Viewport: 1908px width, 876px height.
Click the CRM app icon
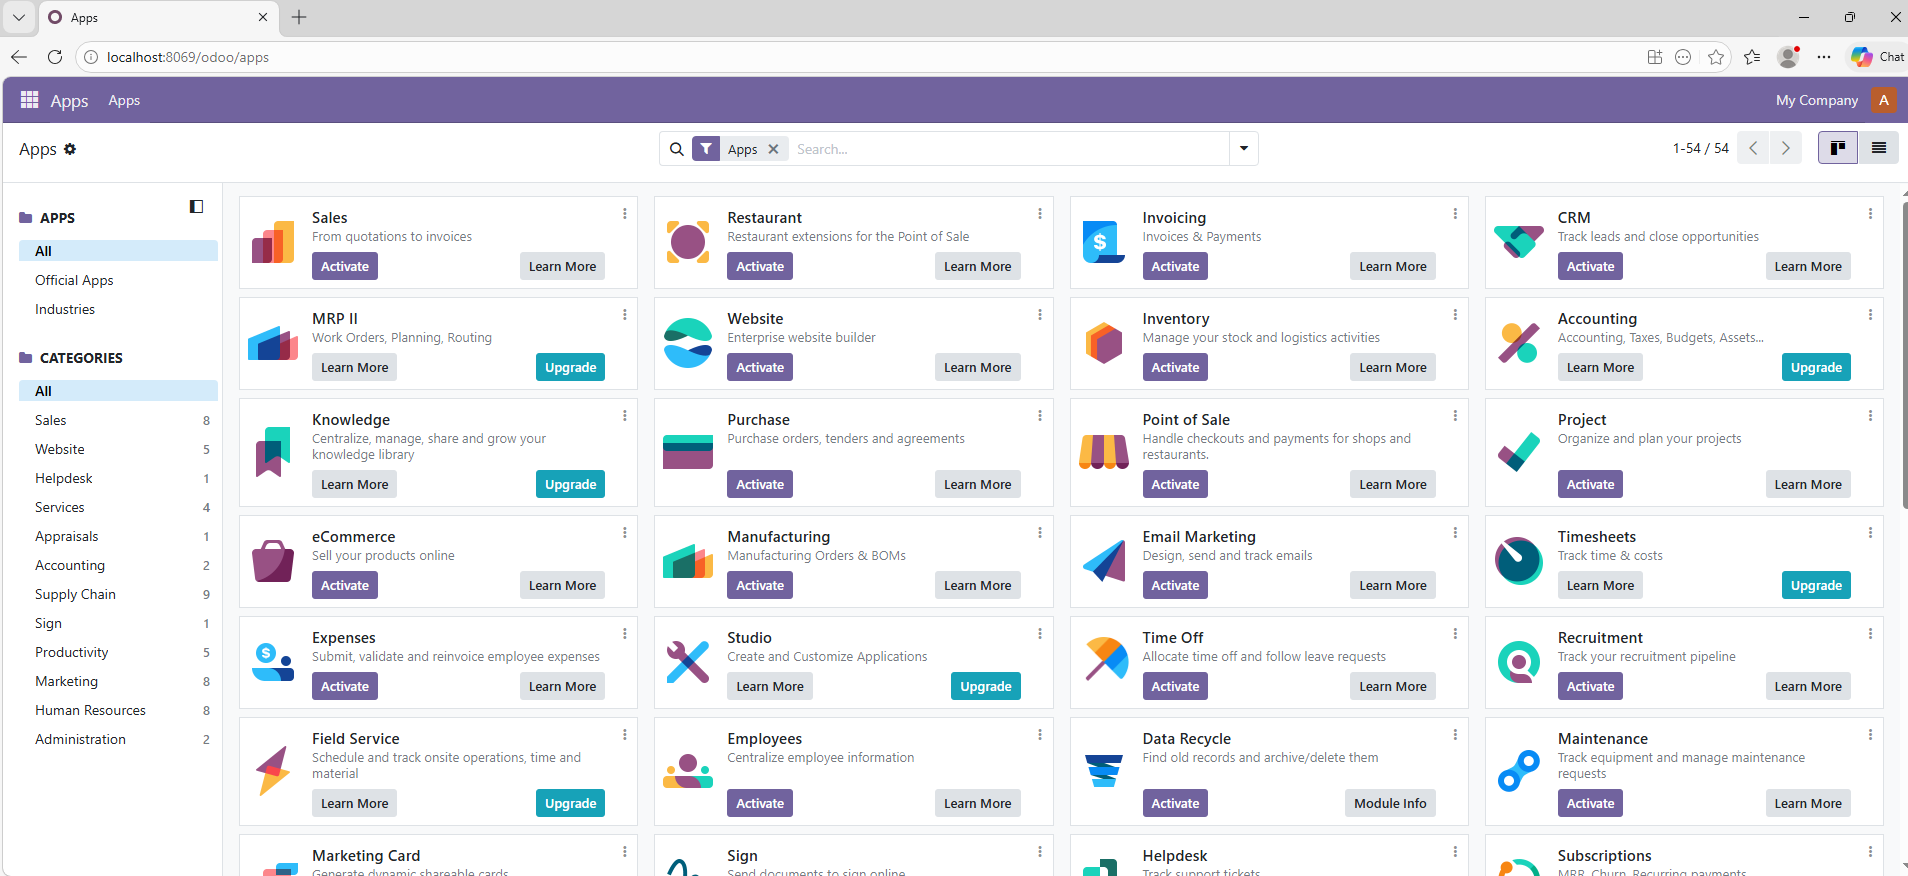(1519, 242)
